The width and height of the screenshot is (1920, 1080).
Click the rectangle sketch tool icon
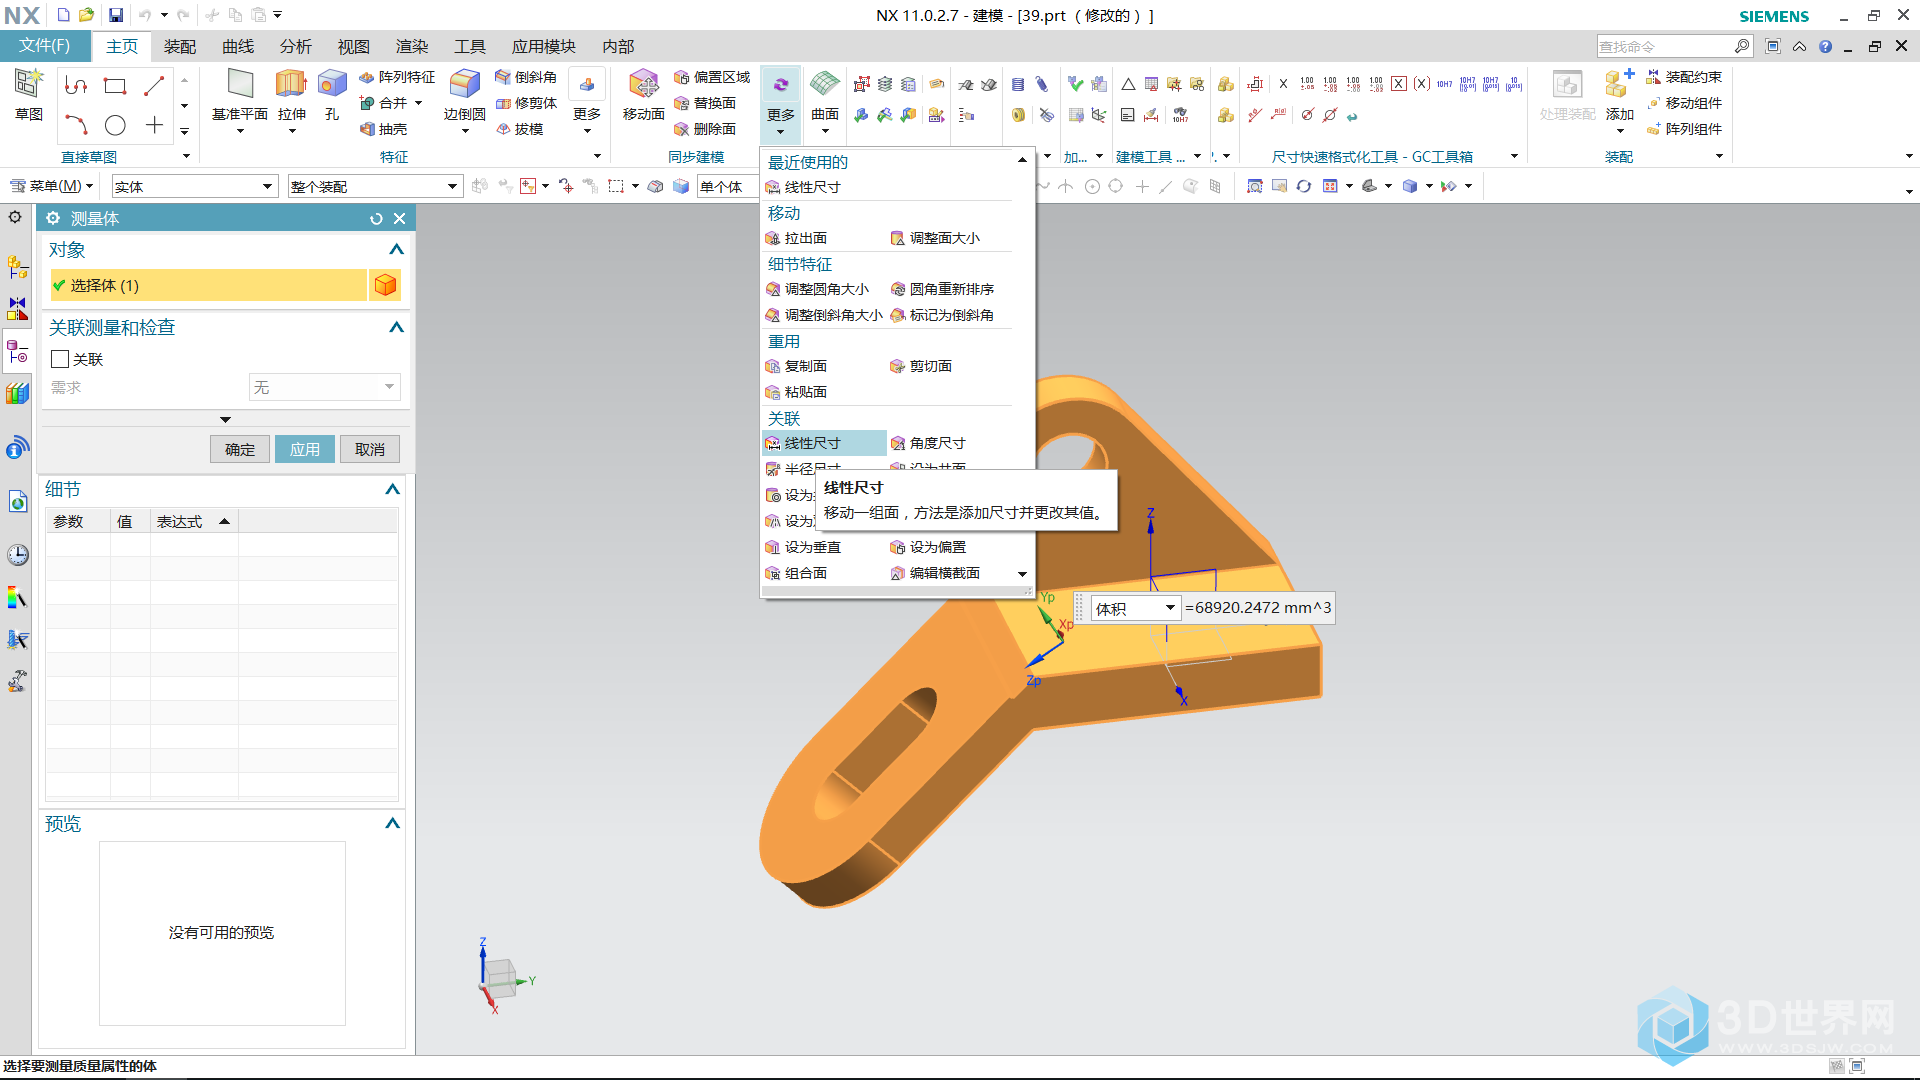tap(115, 86)
